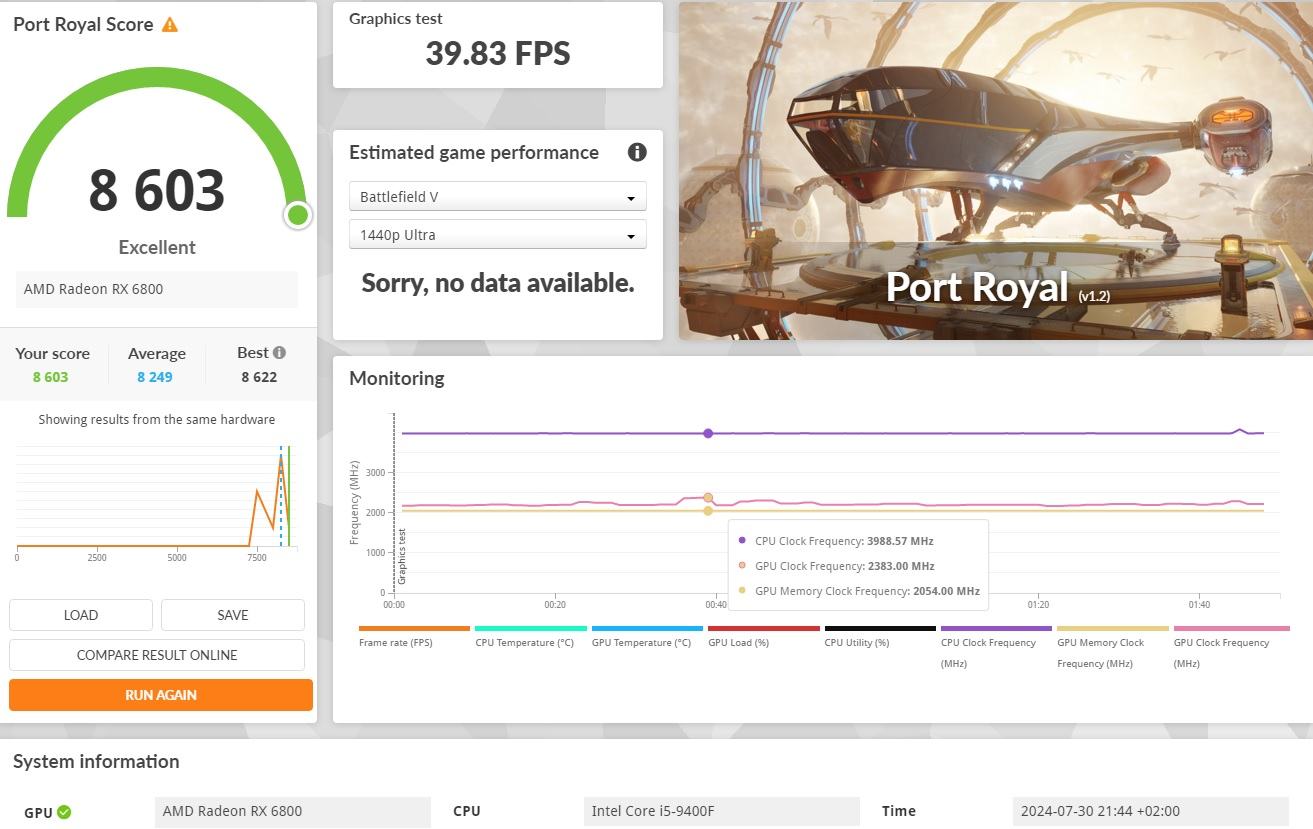The width and height of the screenshot is (1313, 829).
Task: Click the AMD Radeon RX 6800 field under score
Action: pyautogui.click(x=157, y=289)
